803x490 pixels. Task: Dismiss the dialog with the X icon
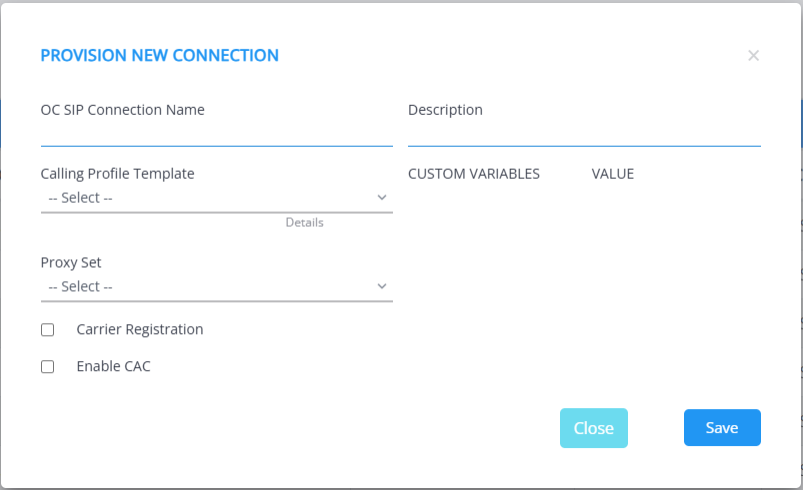coord(754,56)
